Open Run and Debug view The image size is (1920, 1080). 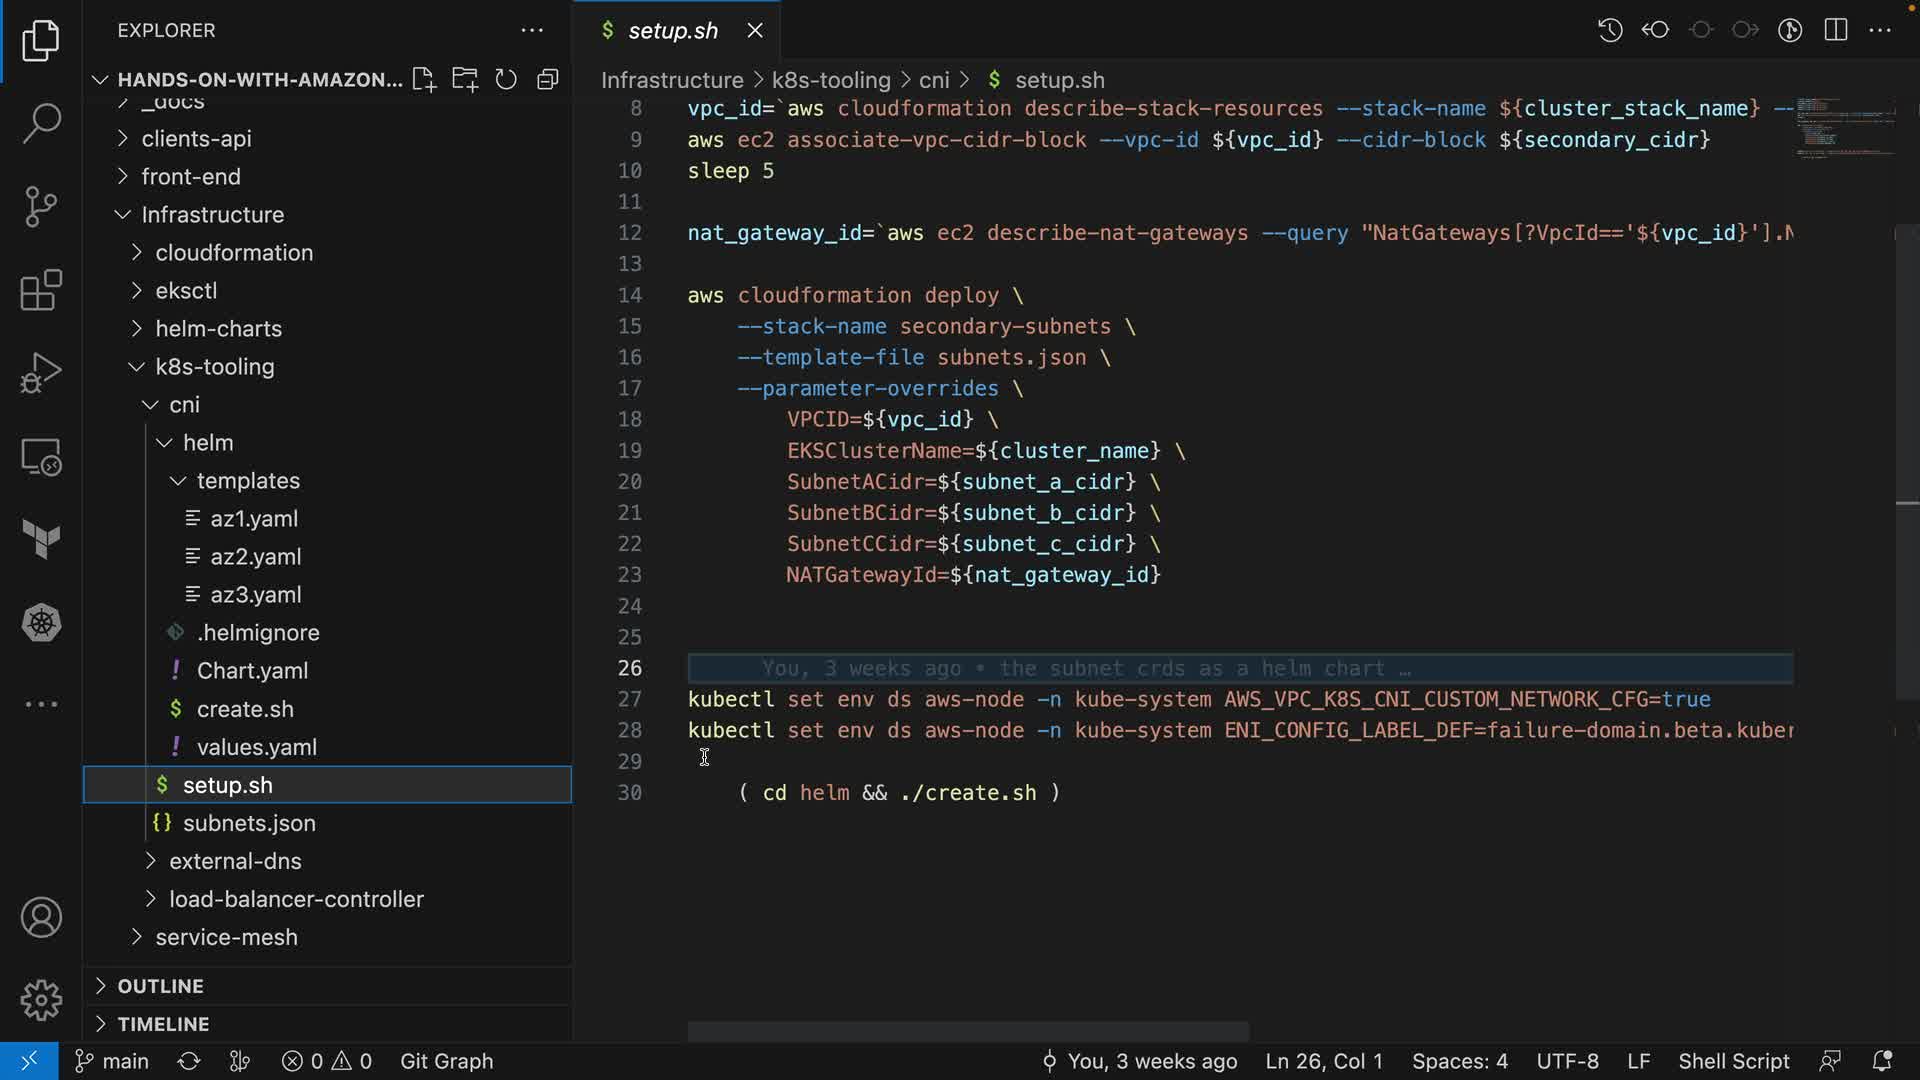pyautogui.click(x=41, y=374)
